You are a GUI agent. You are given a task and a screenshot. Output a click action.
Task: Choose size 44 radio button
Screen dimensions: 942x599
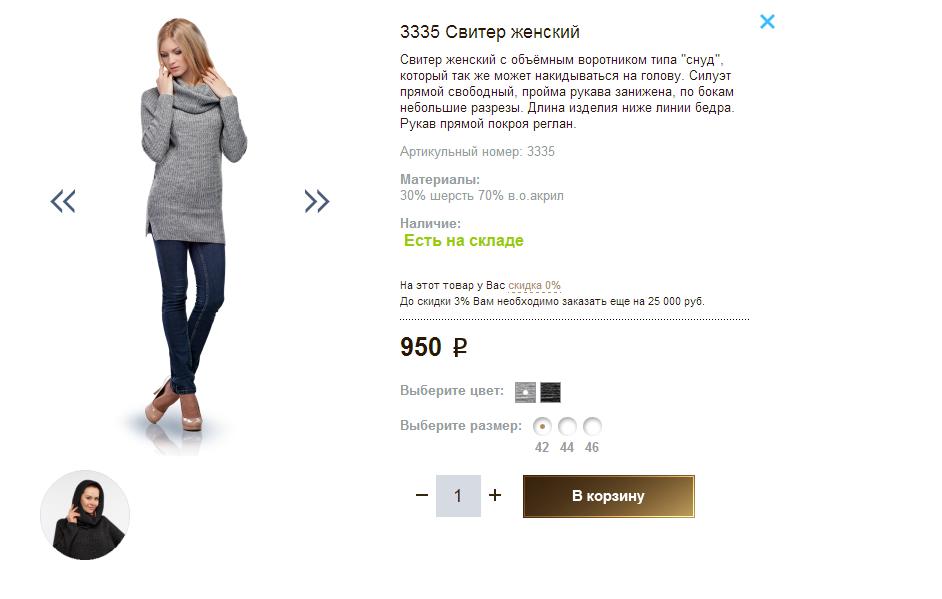point(567,426)
